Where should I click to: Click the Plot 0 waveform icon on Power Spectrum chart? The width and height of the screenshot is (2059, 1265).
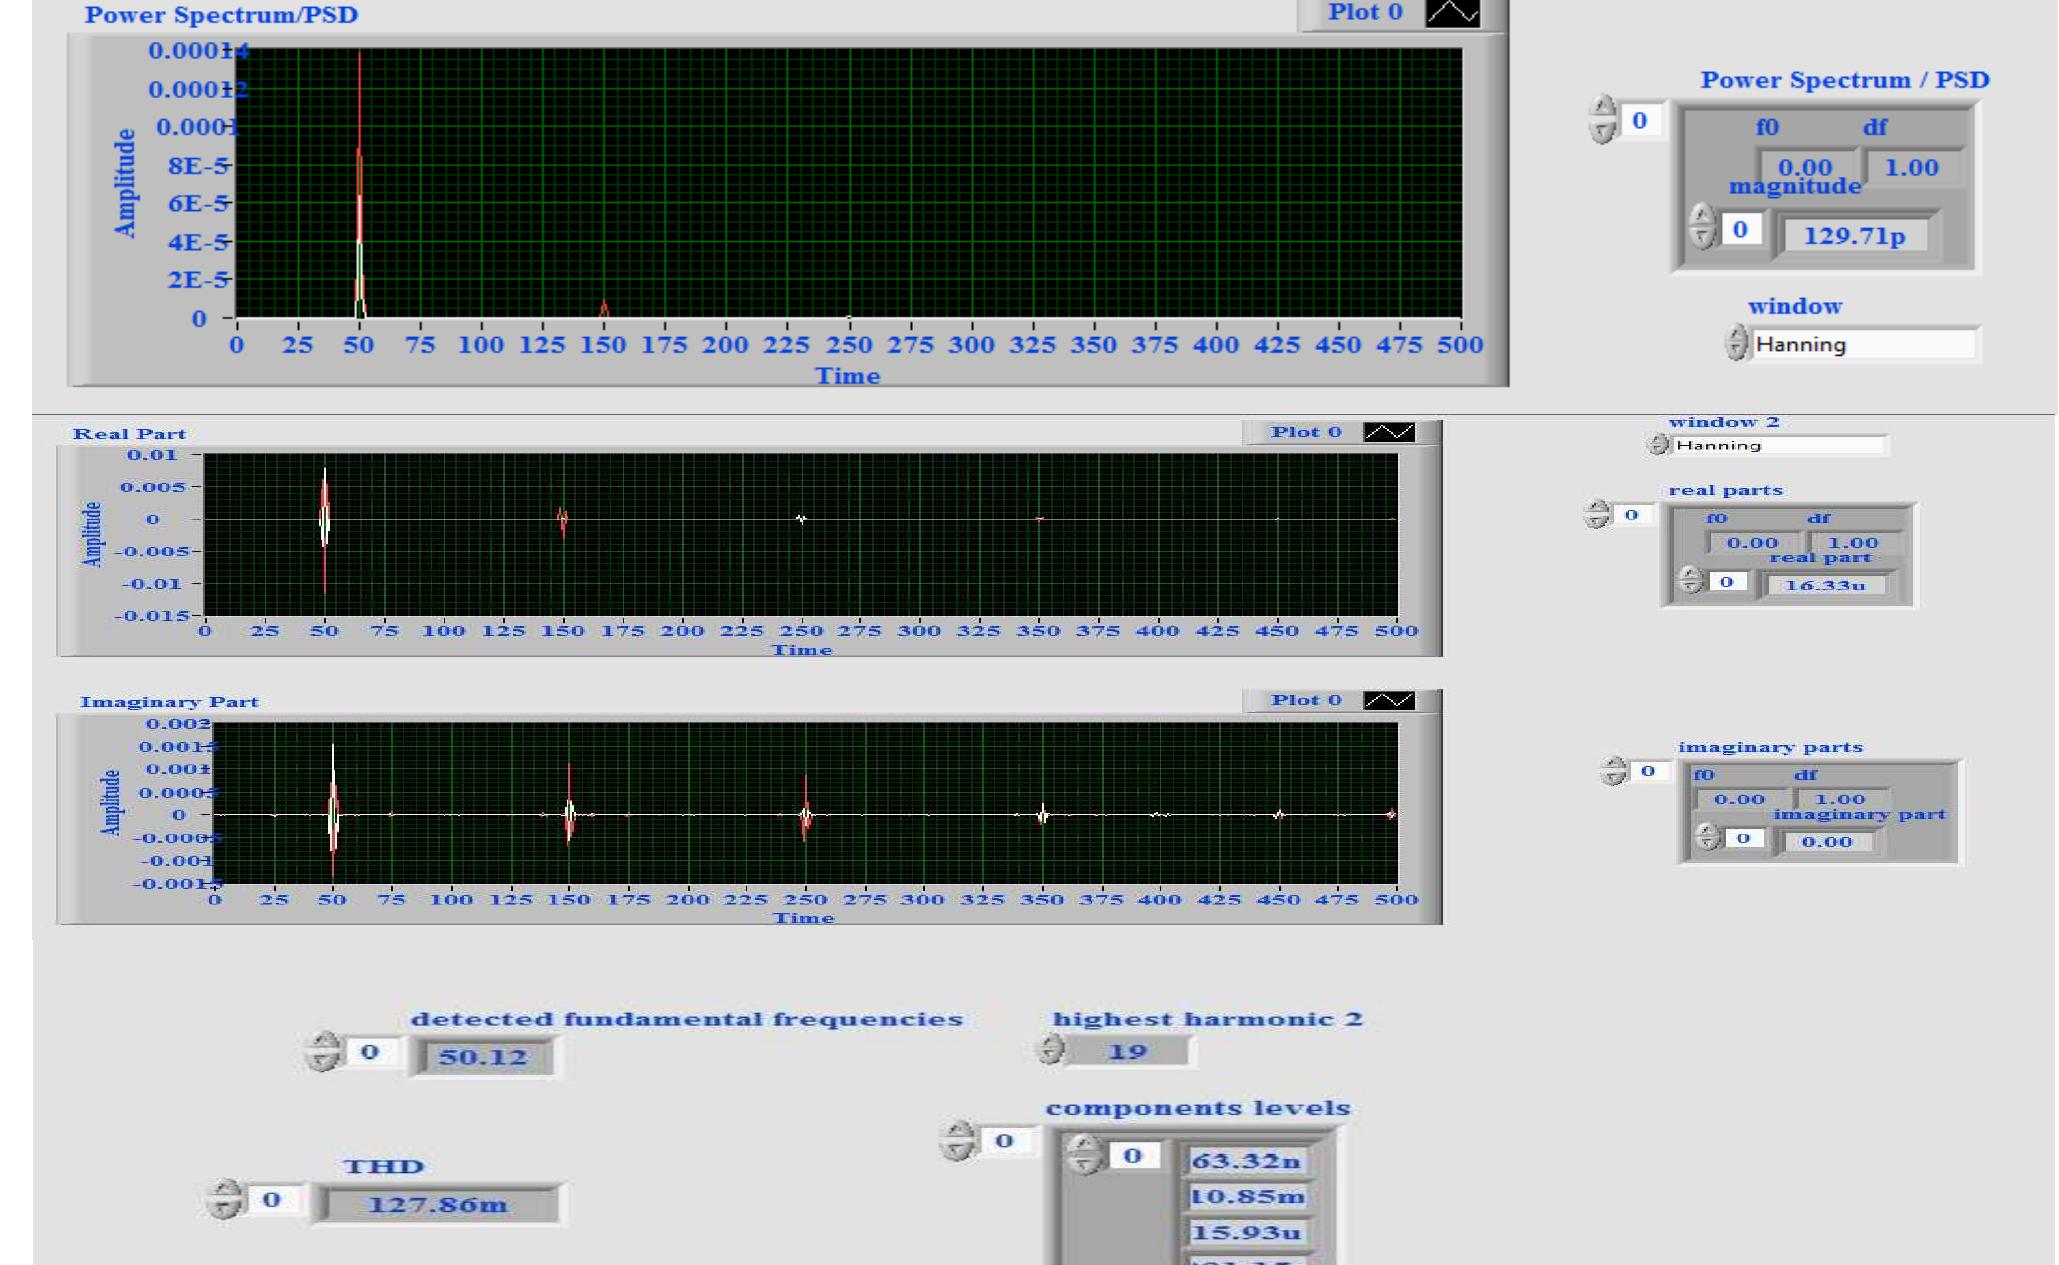(x=1453, y=15)
